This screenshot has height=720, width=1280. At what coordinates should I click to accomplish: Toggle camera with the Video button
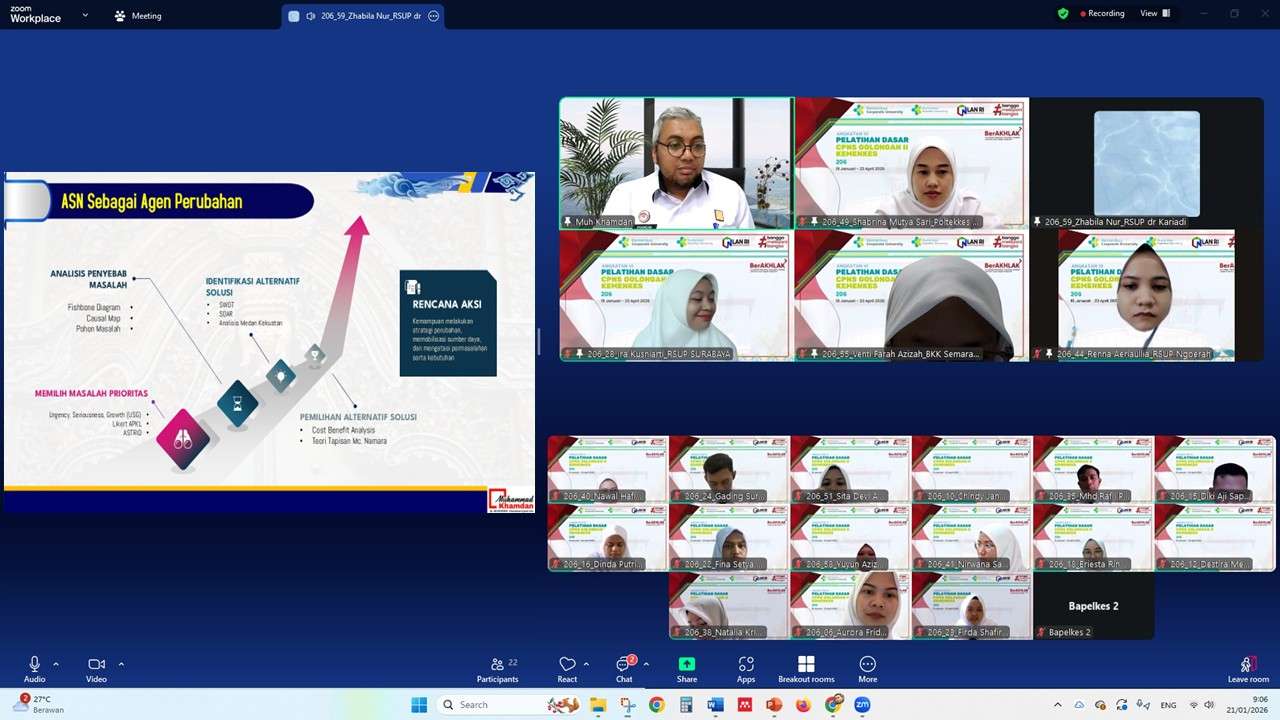(96, 667)
